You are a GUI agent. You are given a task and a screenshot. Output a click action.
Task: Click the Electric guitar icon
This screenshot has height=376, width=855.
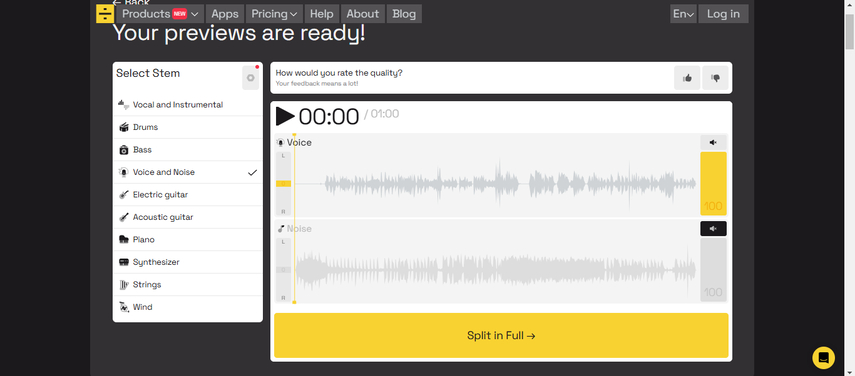click(x=124, y=195)
